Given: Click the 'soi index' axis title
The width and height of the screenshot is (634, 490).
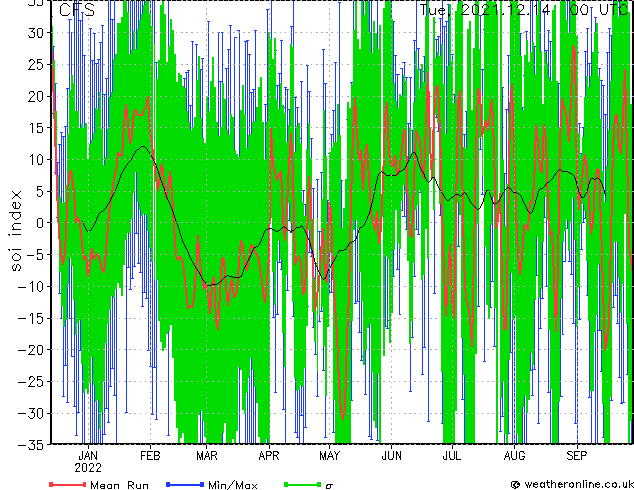Looking at the screenshot, I should coord(16,231).
